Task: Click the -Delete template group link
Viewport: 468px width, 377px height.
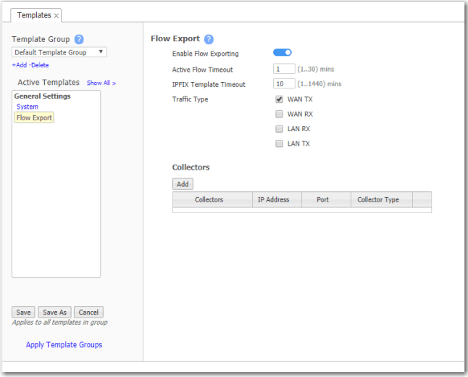Action: pos(39,65)
